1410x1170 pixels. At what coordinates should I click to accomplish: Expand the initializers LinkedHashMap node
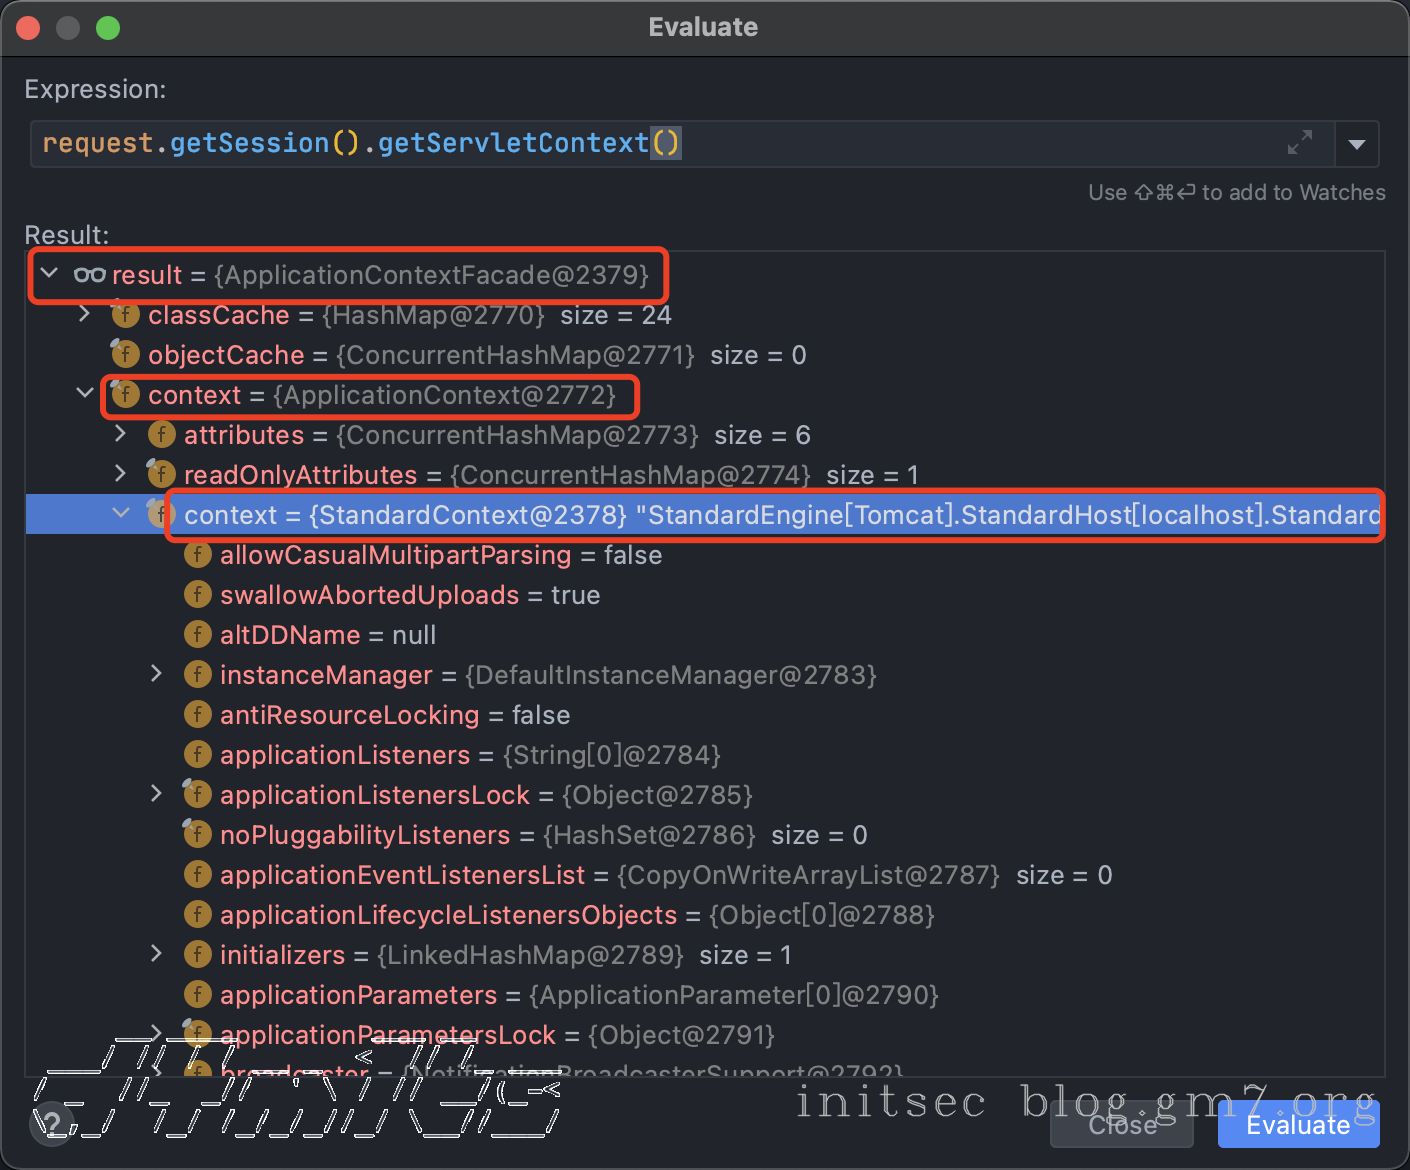(157, 954)
